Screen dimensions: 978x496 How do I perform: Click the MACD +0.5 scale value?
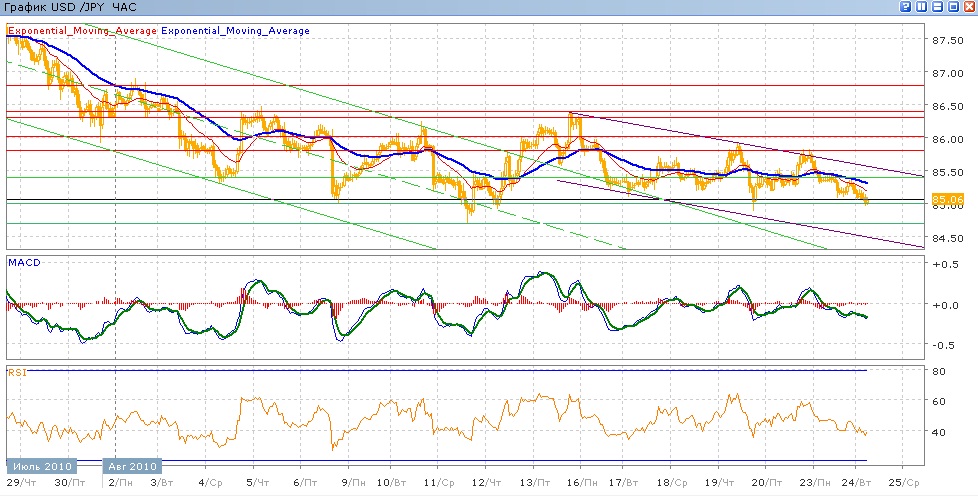946,264
